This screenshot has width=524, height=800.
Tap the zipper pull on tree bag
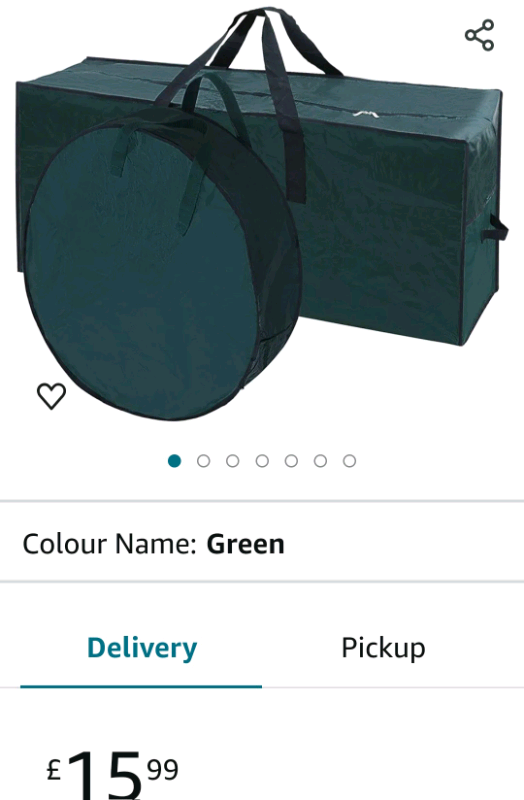pyautogui.click(x=365, y=114)
